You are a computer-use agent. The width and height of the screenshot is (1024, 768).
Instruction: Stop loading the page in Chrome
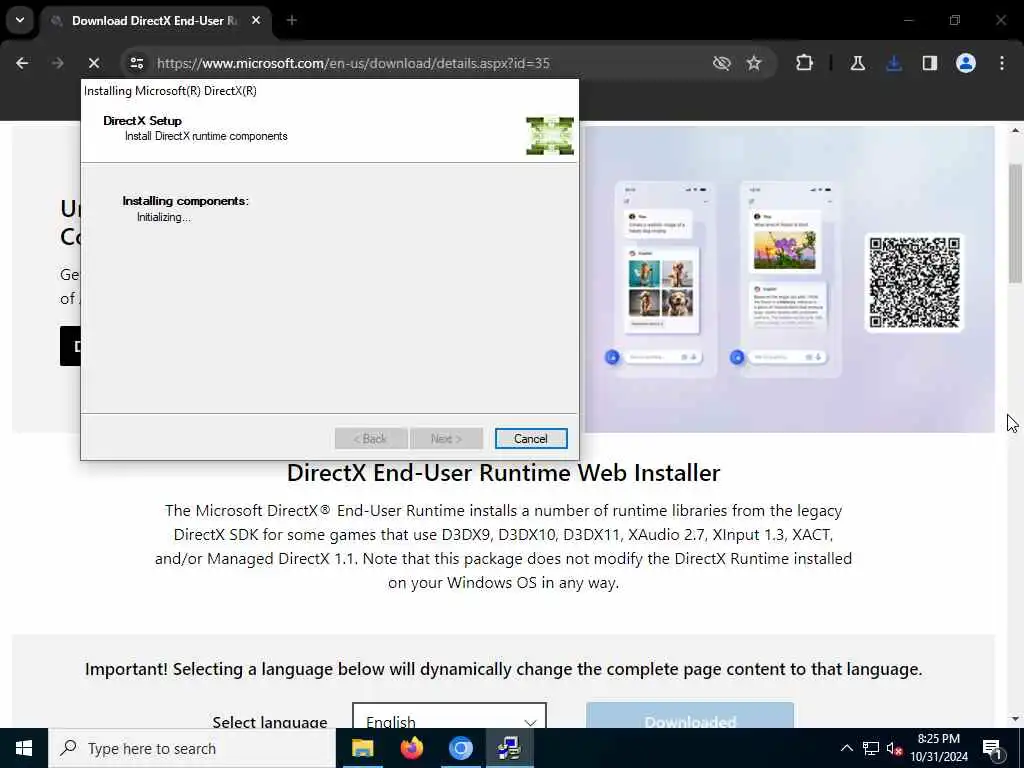pyautogui.click(x=93, y=63)
